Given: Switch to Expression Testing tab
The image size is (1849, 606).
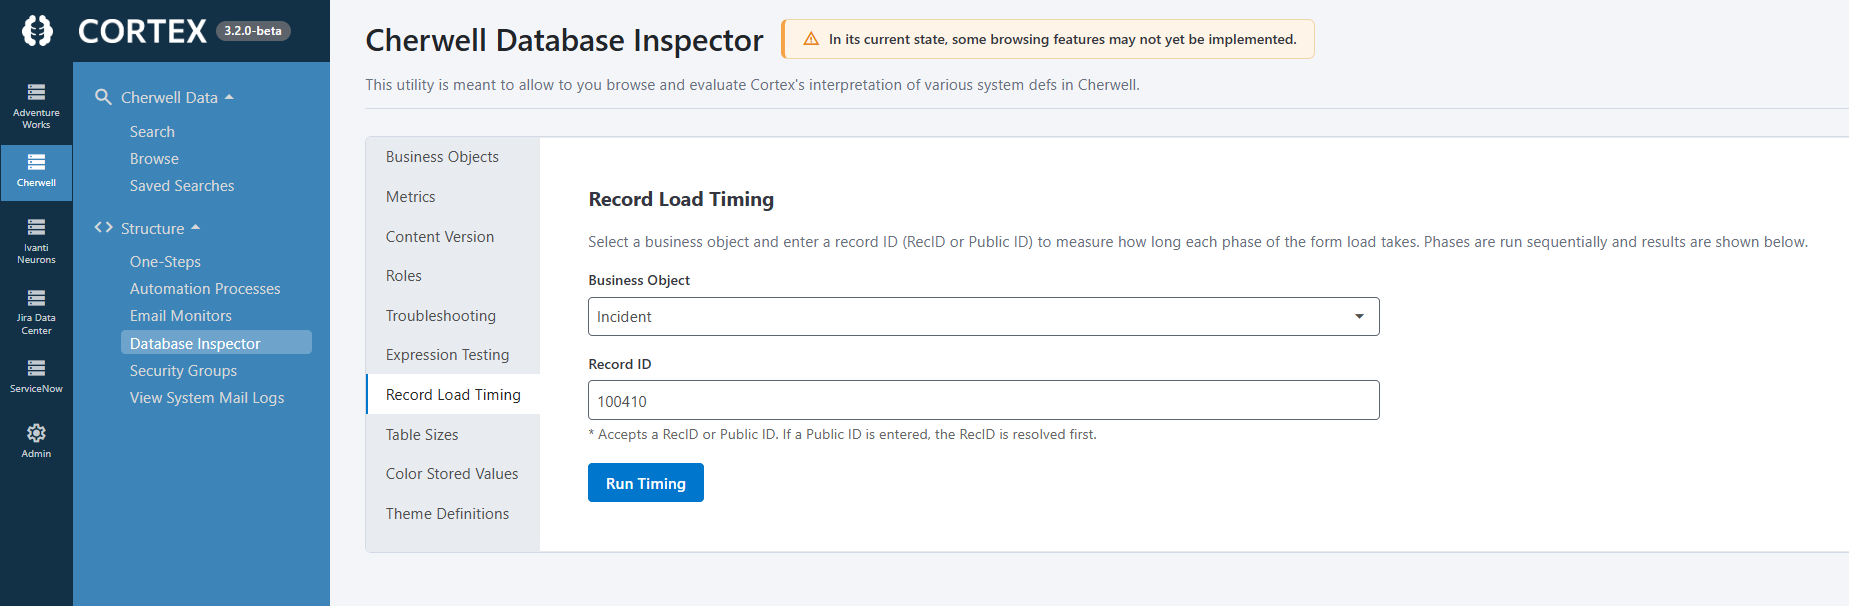Looking at the screenshot, I should pyautogui.click(x=453, y=355).
